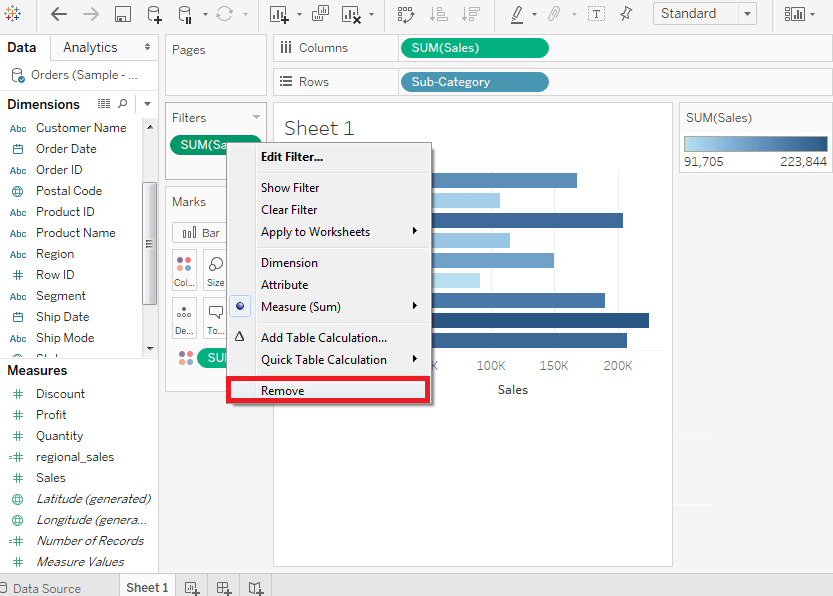Click the Group Members paperclip icon
The height and width of the screenshot is (596, 833).
[554, 14]
